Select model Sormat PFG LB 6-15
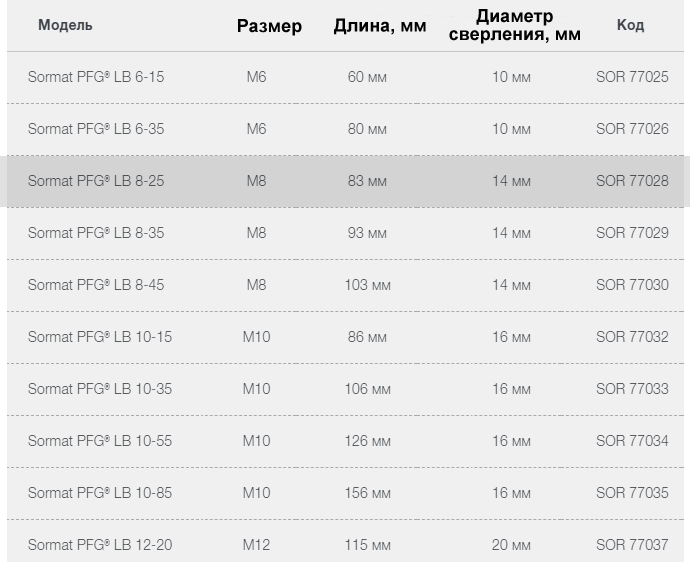This screenshot has width=690, height=562. [96, 77]
